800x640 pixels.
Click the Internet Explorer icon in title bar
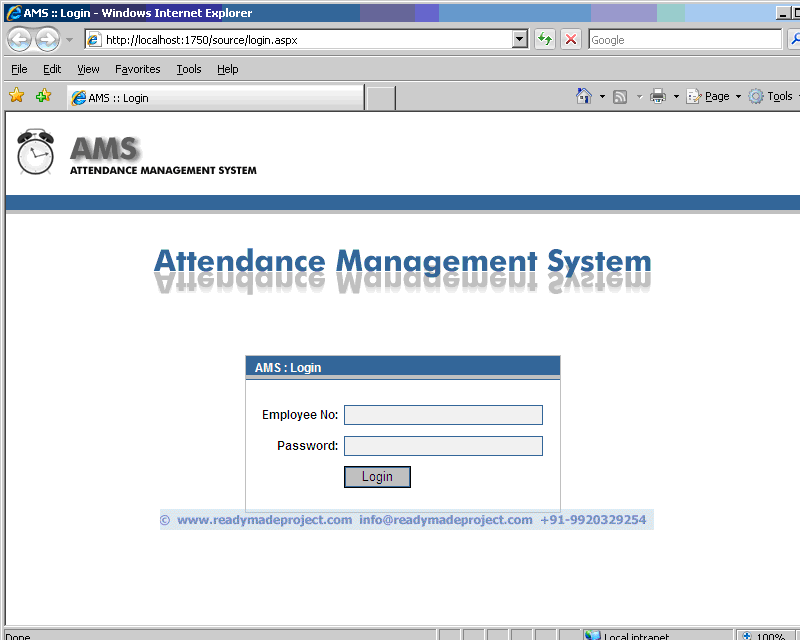[14, 13]
